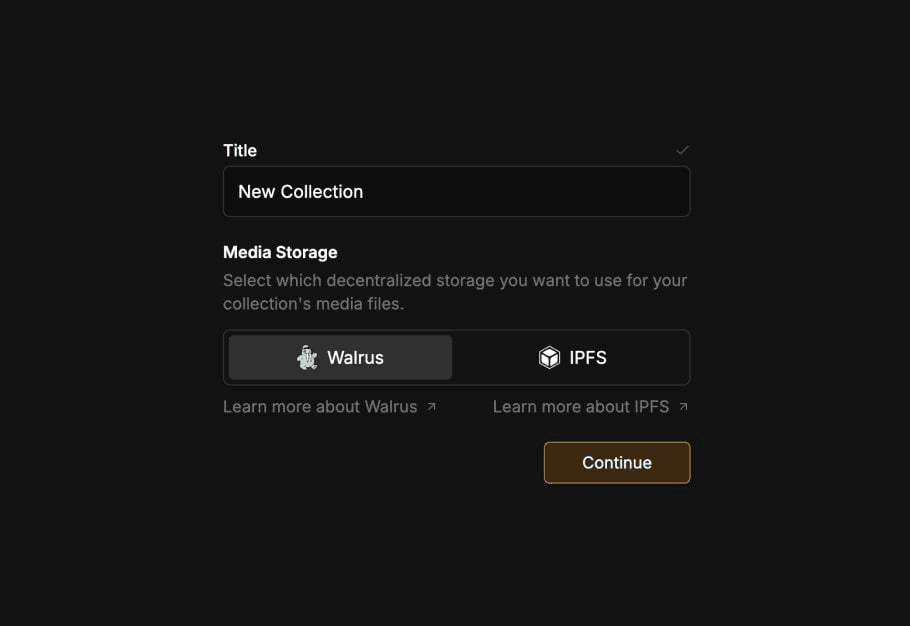Focus the Title input field
This screenshot has width=910, height=626.
(457, 191)
